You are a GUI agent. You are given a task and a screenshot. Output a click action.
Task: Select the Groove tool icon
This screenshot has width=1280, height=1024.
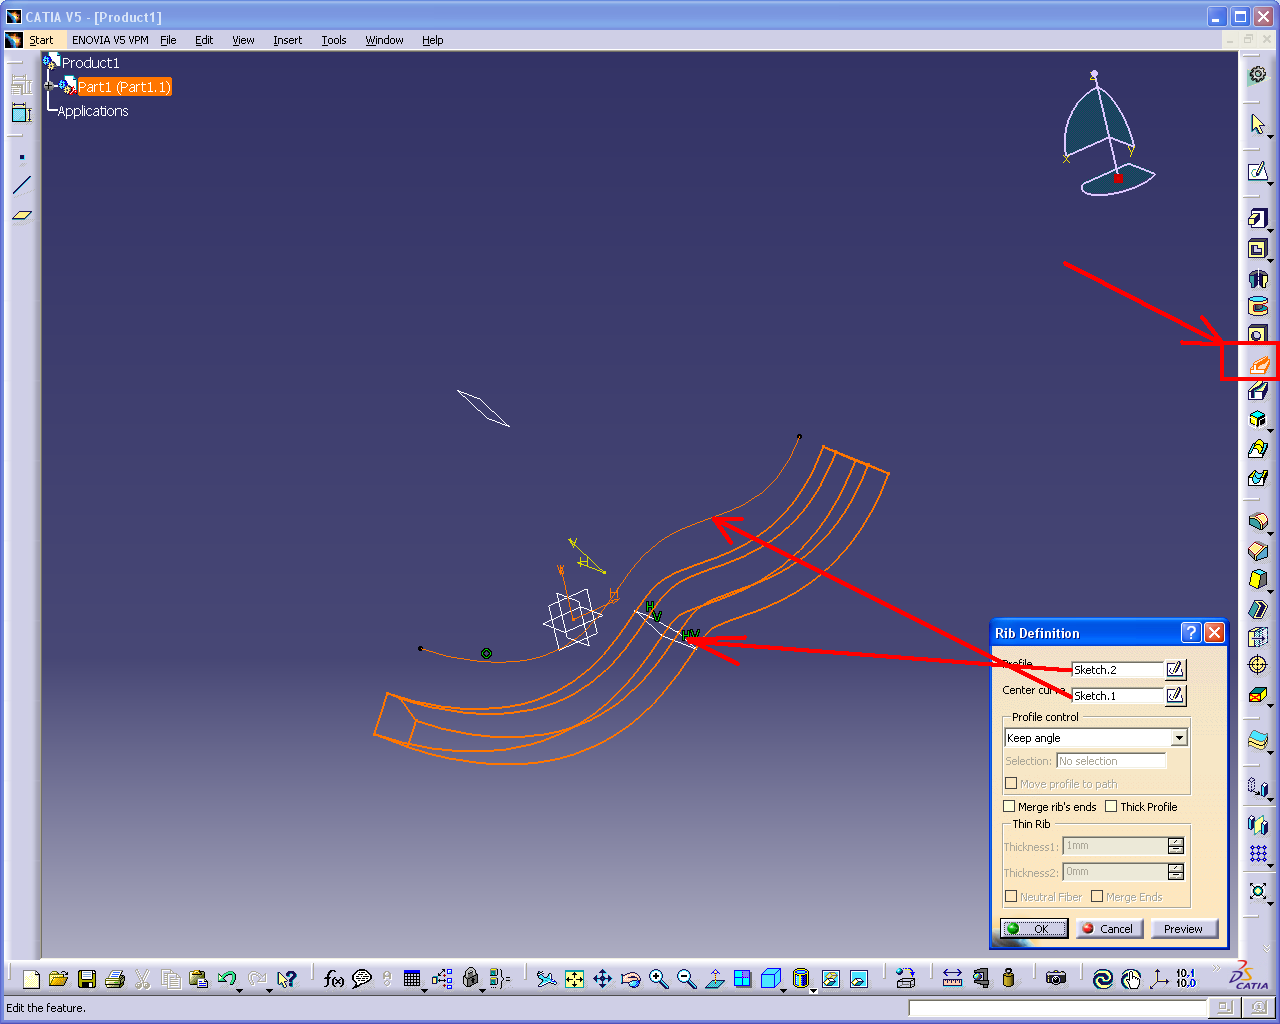tap(1258, 306)
